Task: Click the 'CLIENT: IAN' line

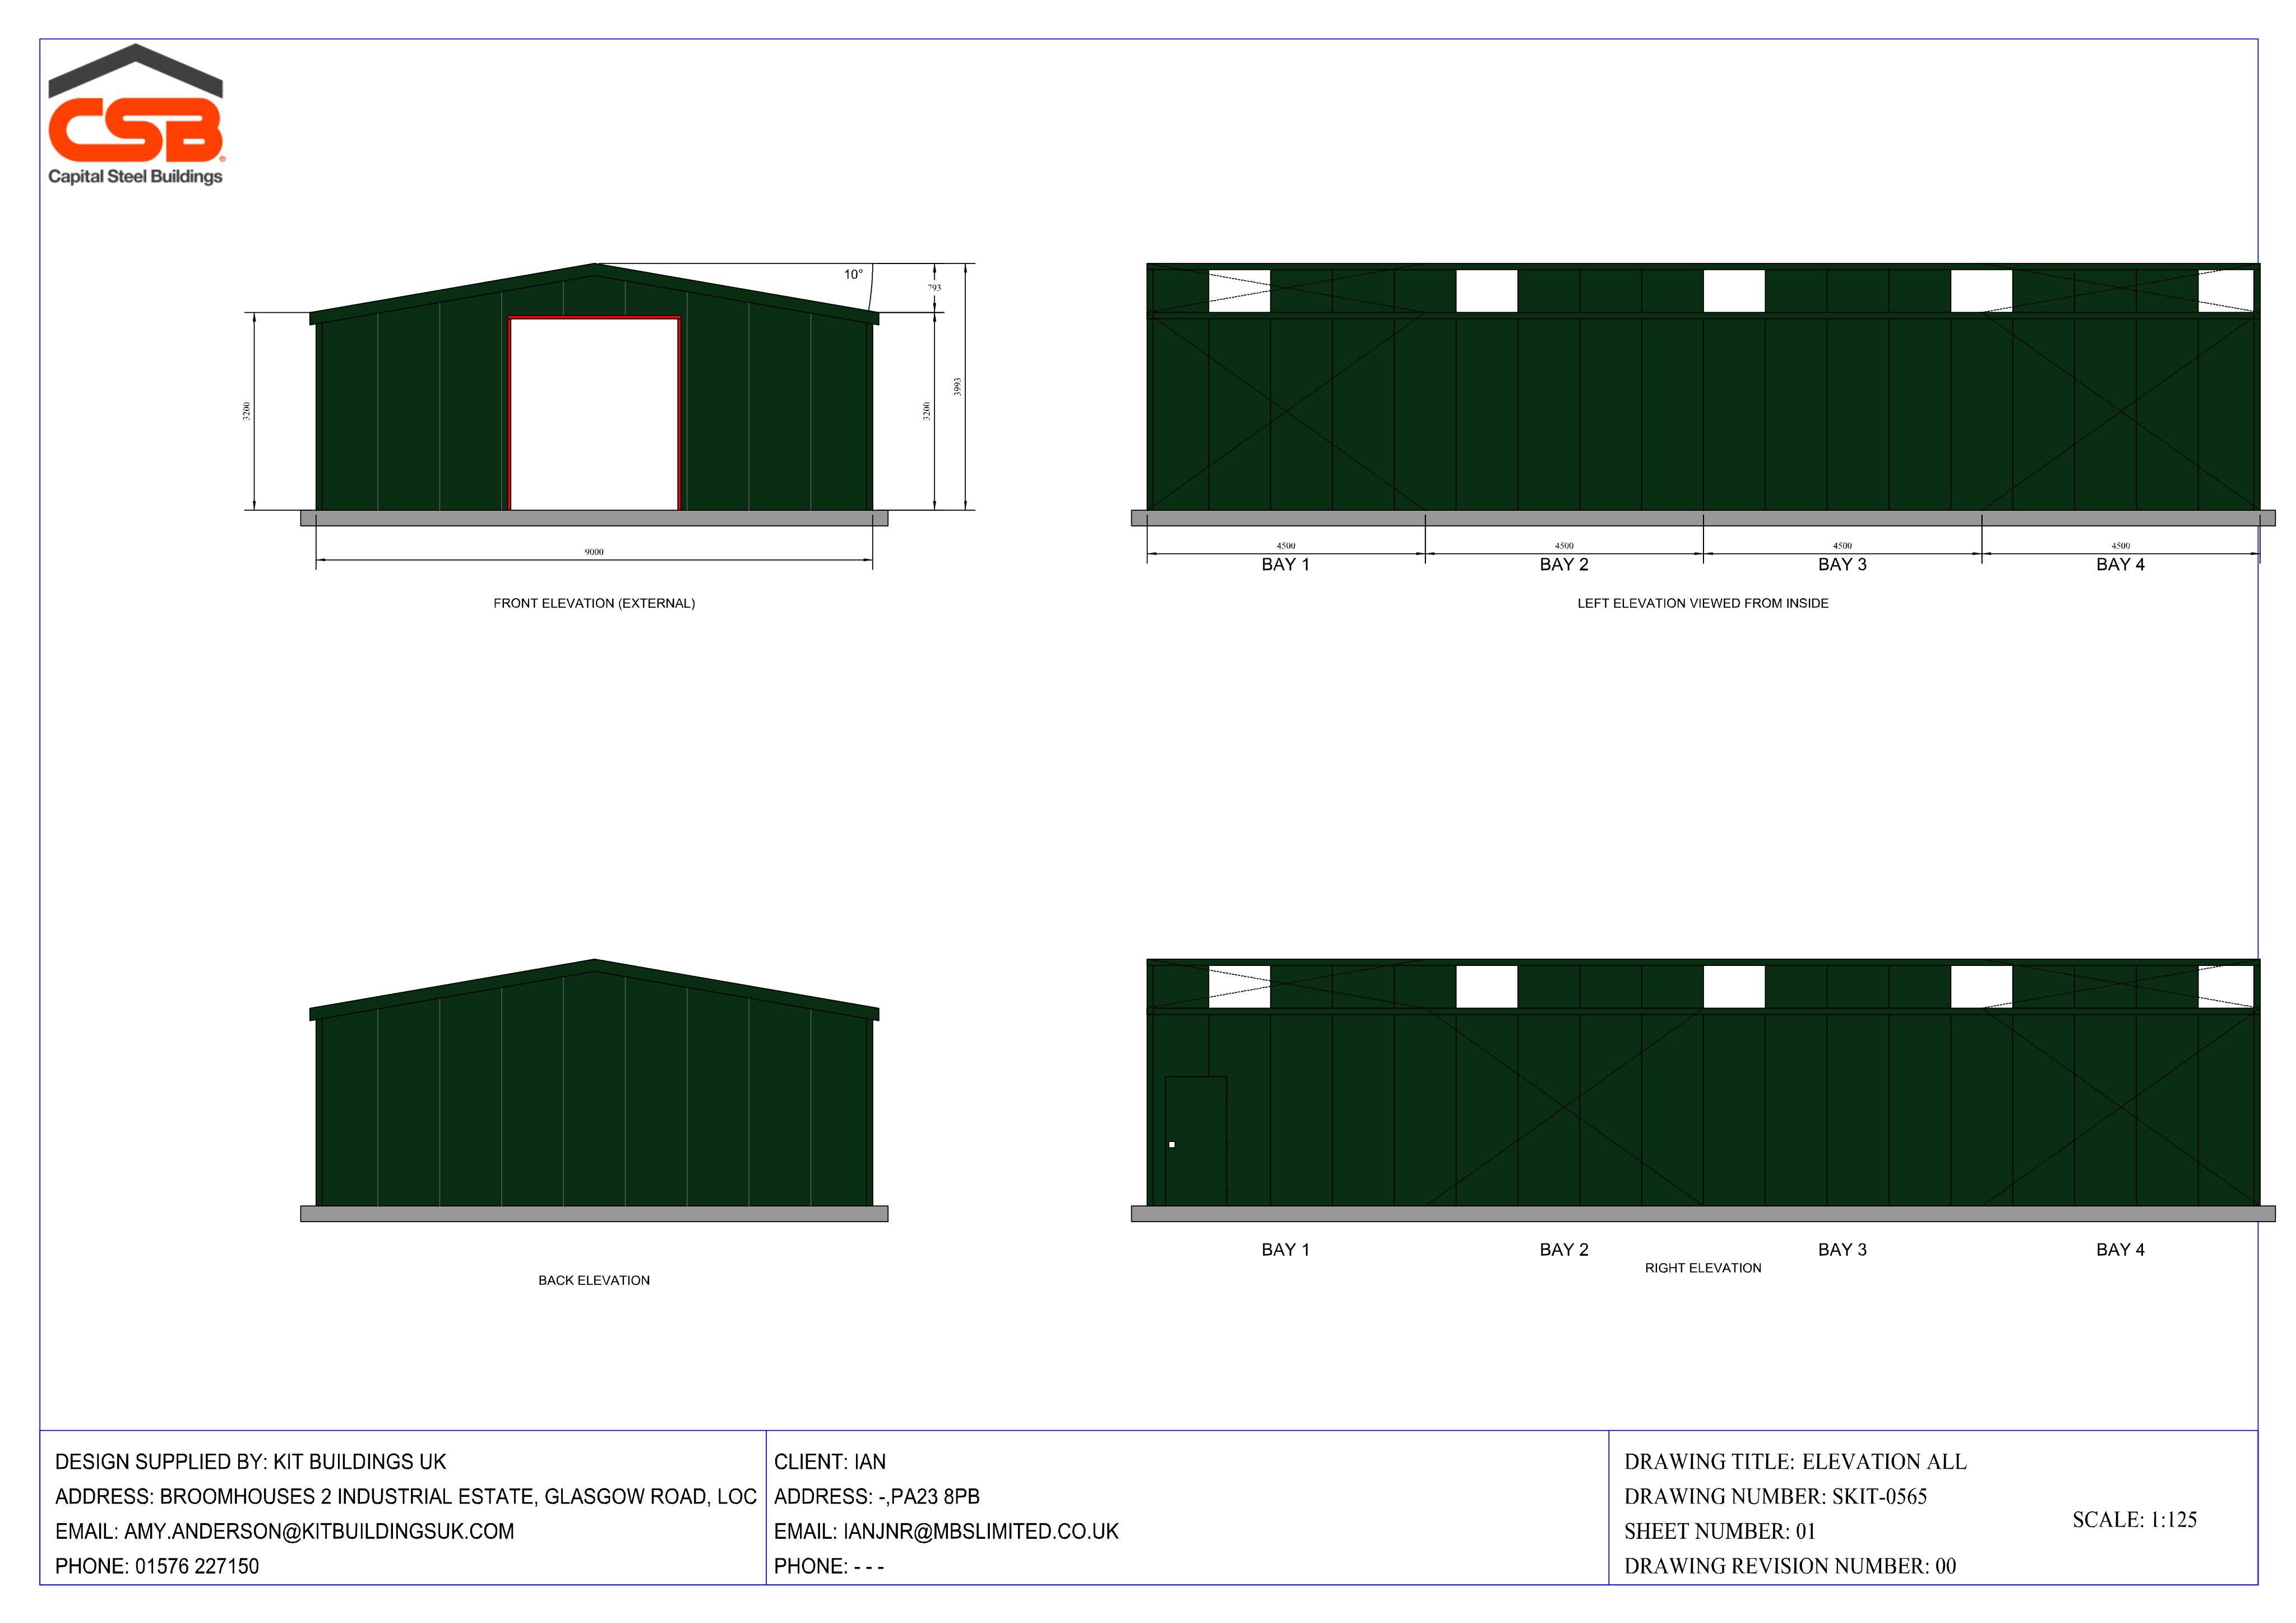Action: click(830, 1462)
